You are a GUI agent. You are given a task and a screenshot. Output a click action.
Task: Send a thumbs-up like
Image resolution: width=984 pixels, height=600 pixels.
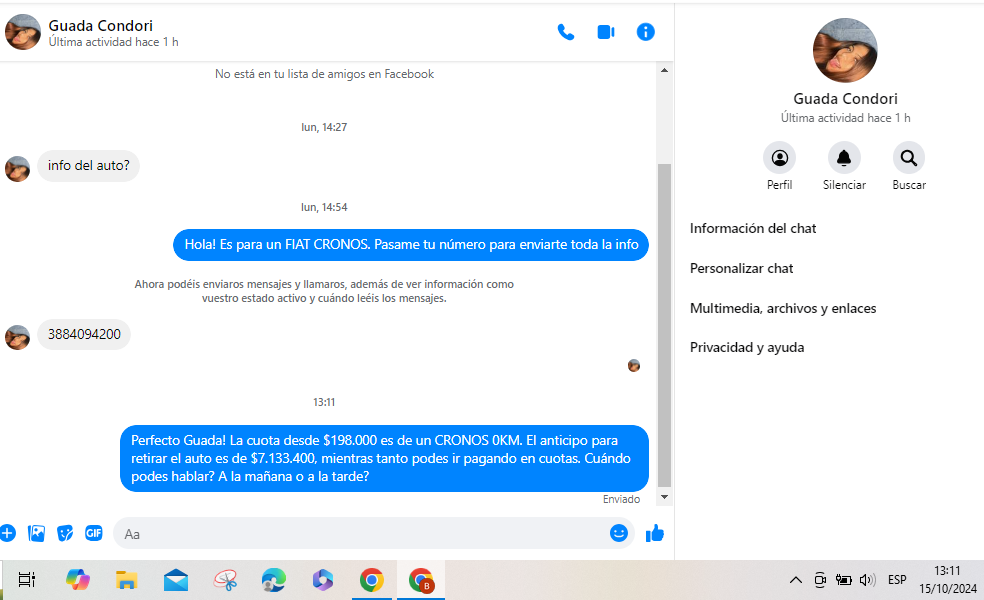655,533
